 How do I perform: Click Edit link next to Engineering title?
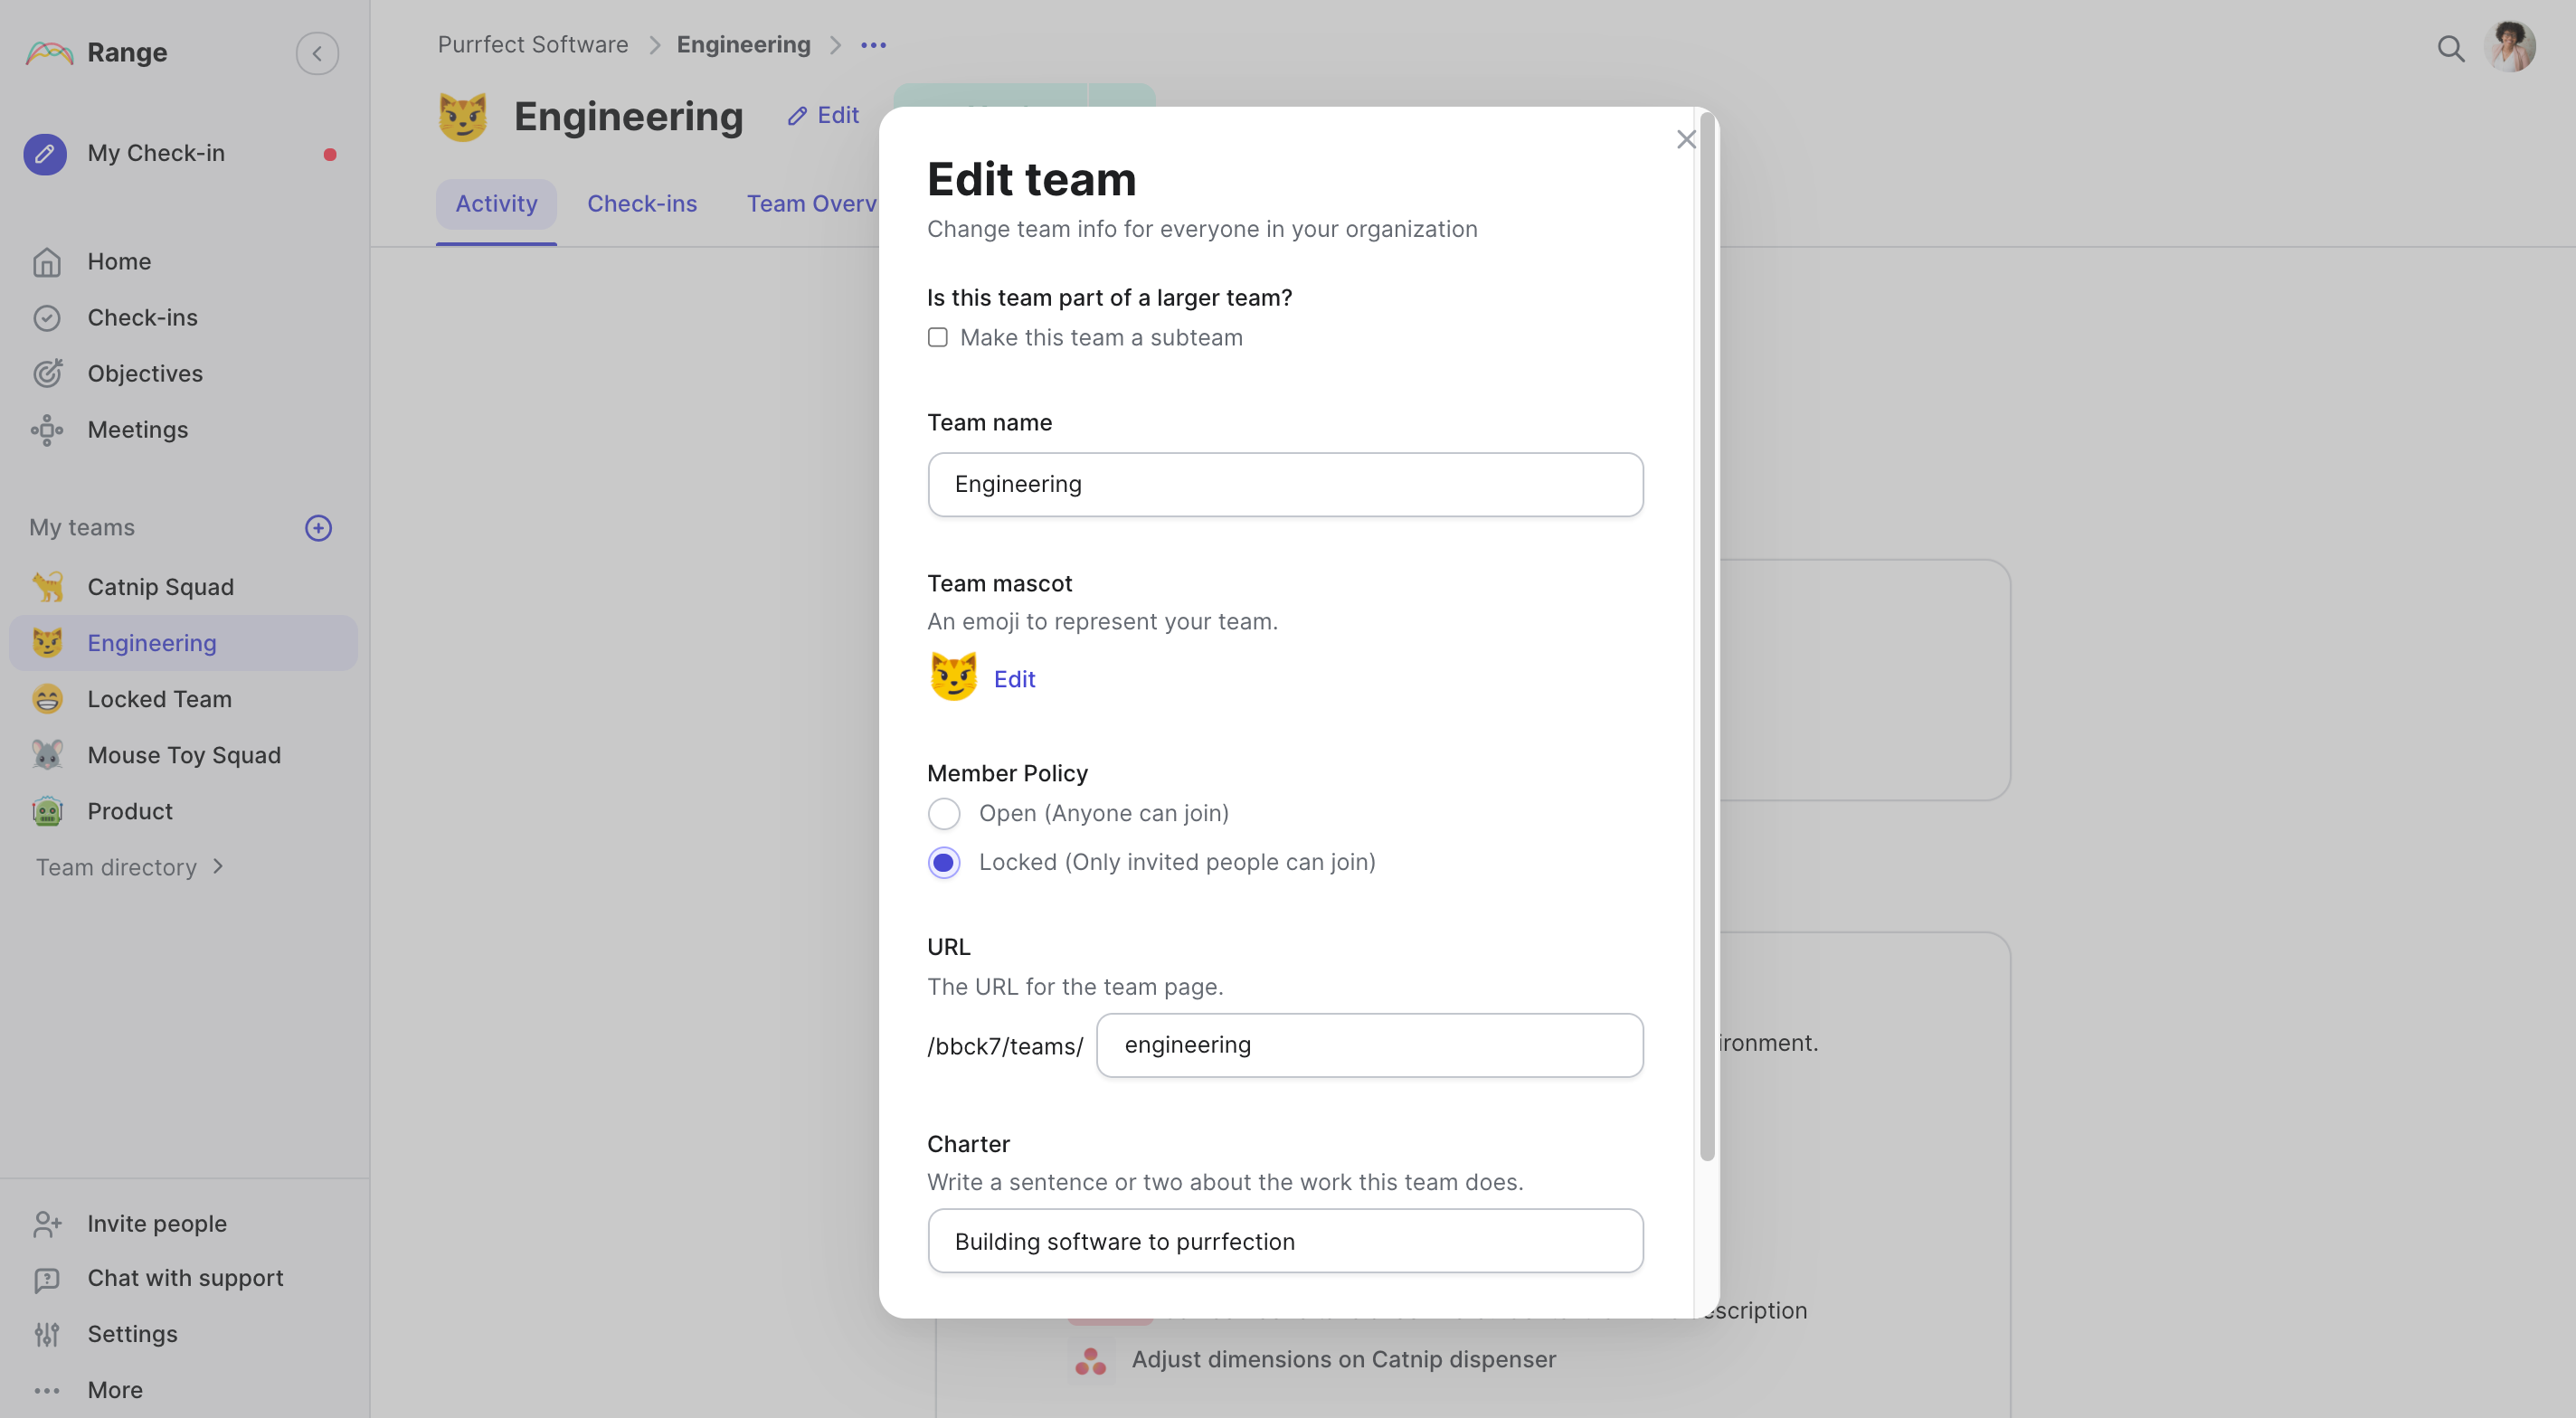(823, 116)
